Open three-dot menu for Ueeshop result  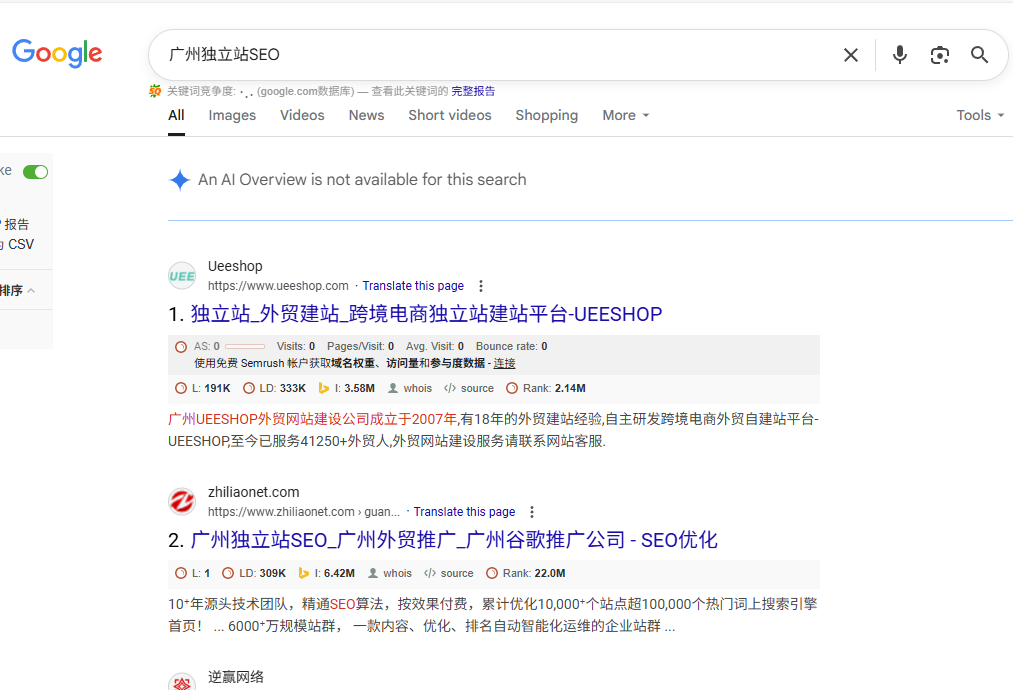pos(481,286)
